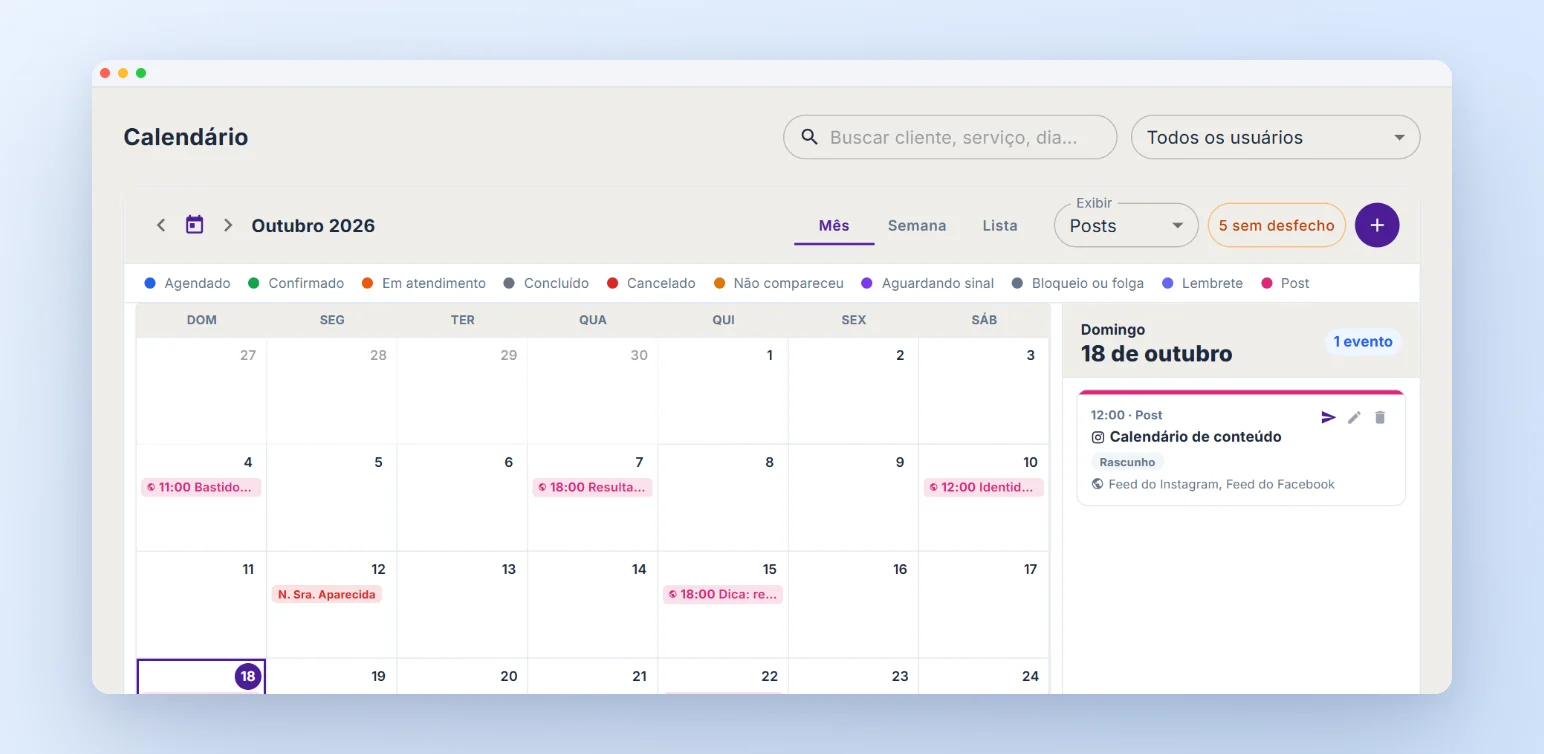Click the Em atendimento legend label
Image resolution: width=1544 pixels, height=754 pixels.
click(x=434, y=283)
